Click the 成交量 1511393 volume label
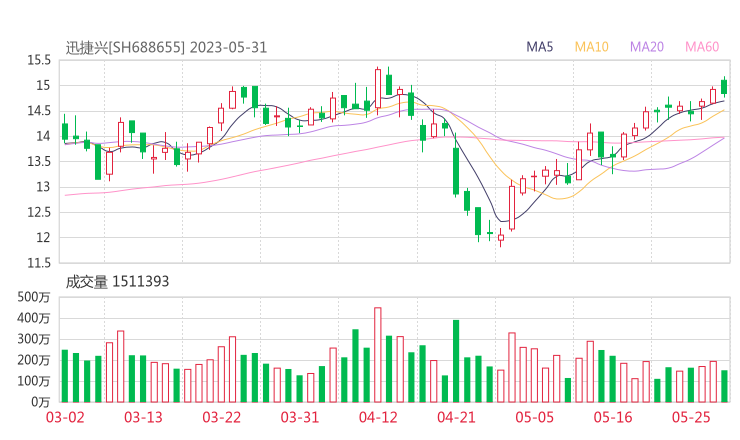The height and width of the screenshot is (440, 740). point(117,281)
